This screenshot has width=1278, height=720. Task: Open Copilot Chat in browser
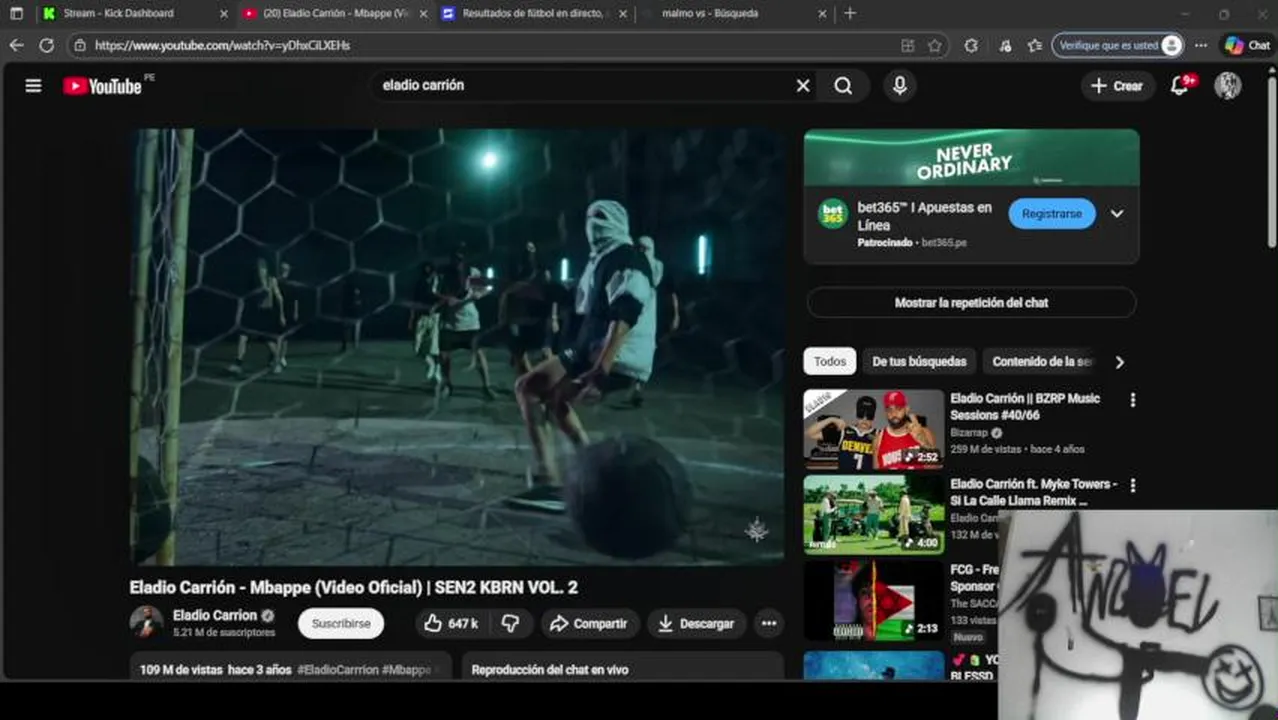pyautogui.click(x=1247, y=45)
